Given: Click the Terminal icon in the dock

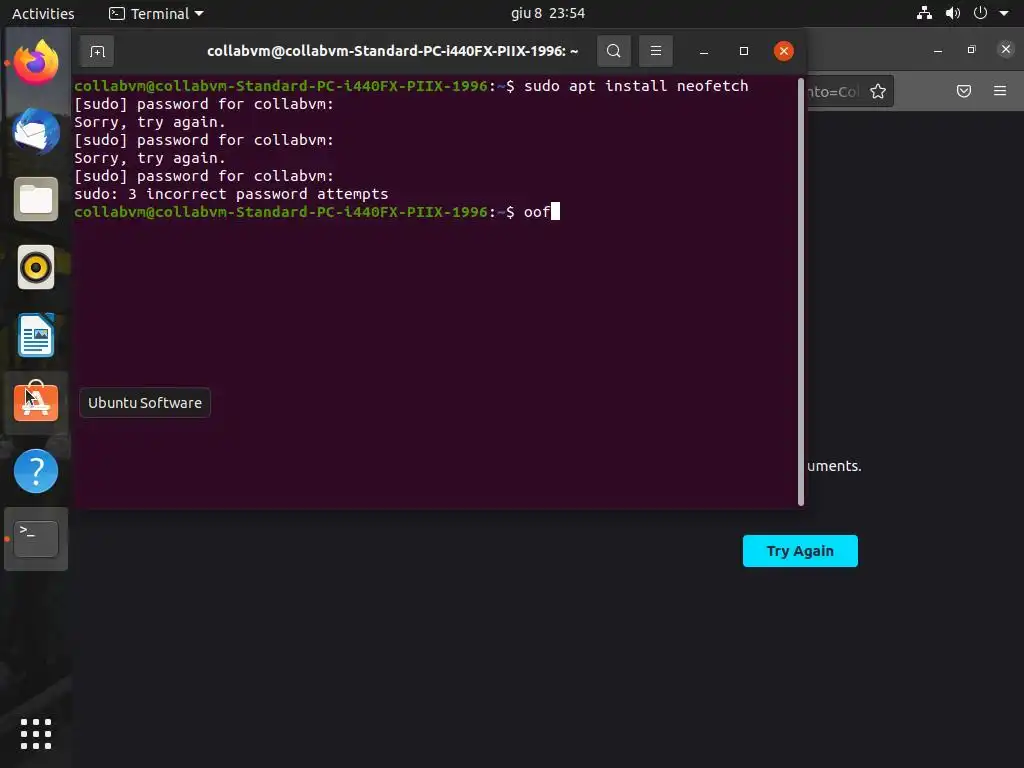Looking at the screenshot, I should click(x=36, y=539).
